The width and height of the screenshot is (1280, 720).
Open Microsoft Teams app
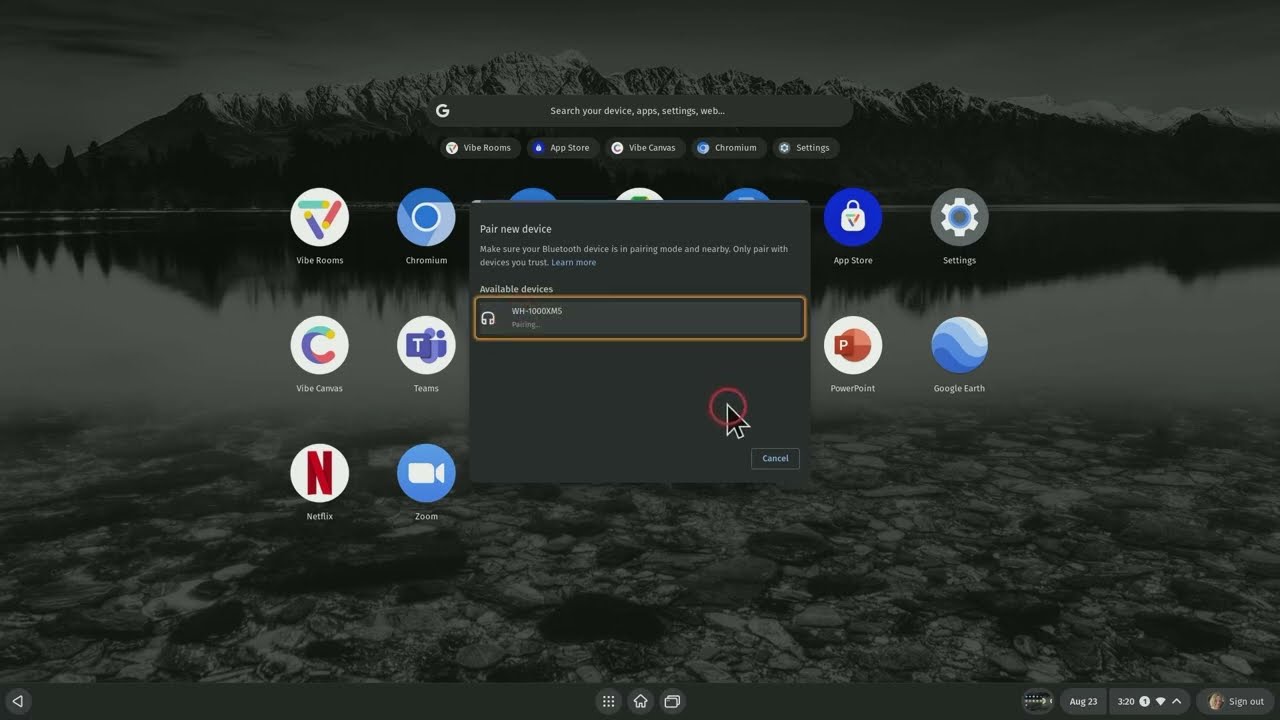click(426, 345)
